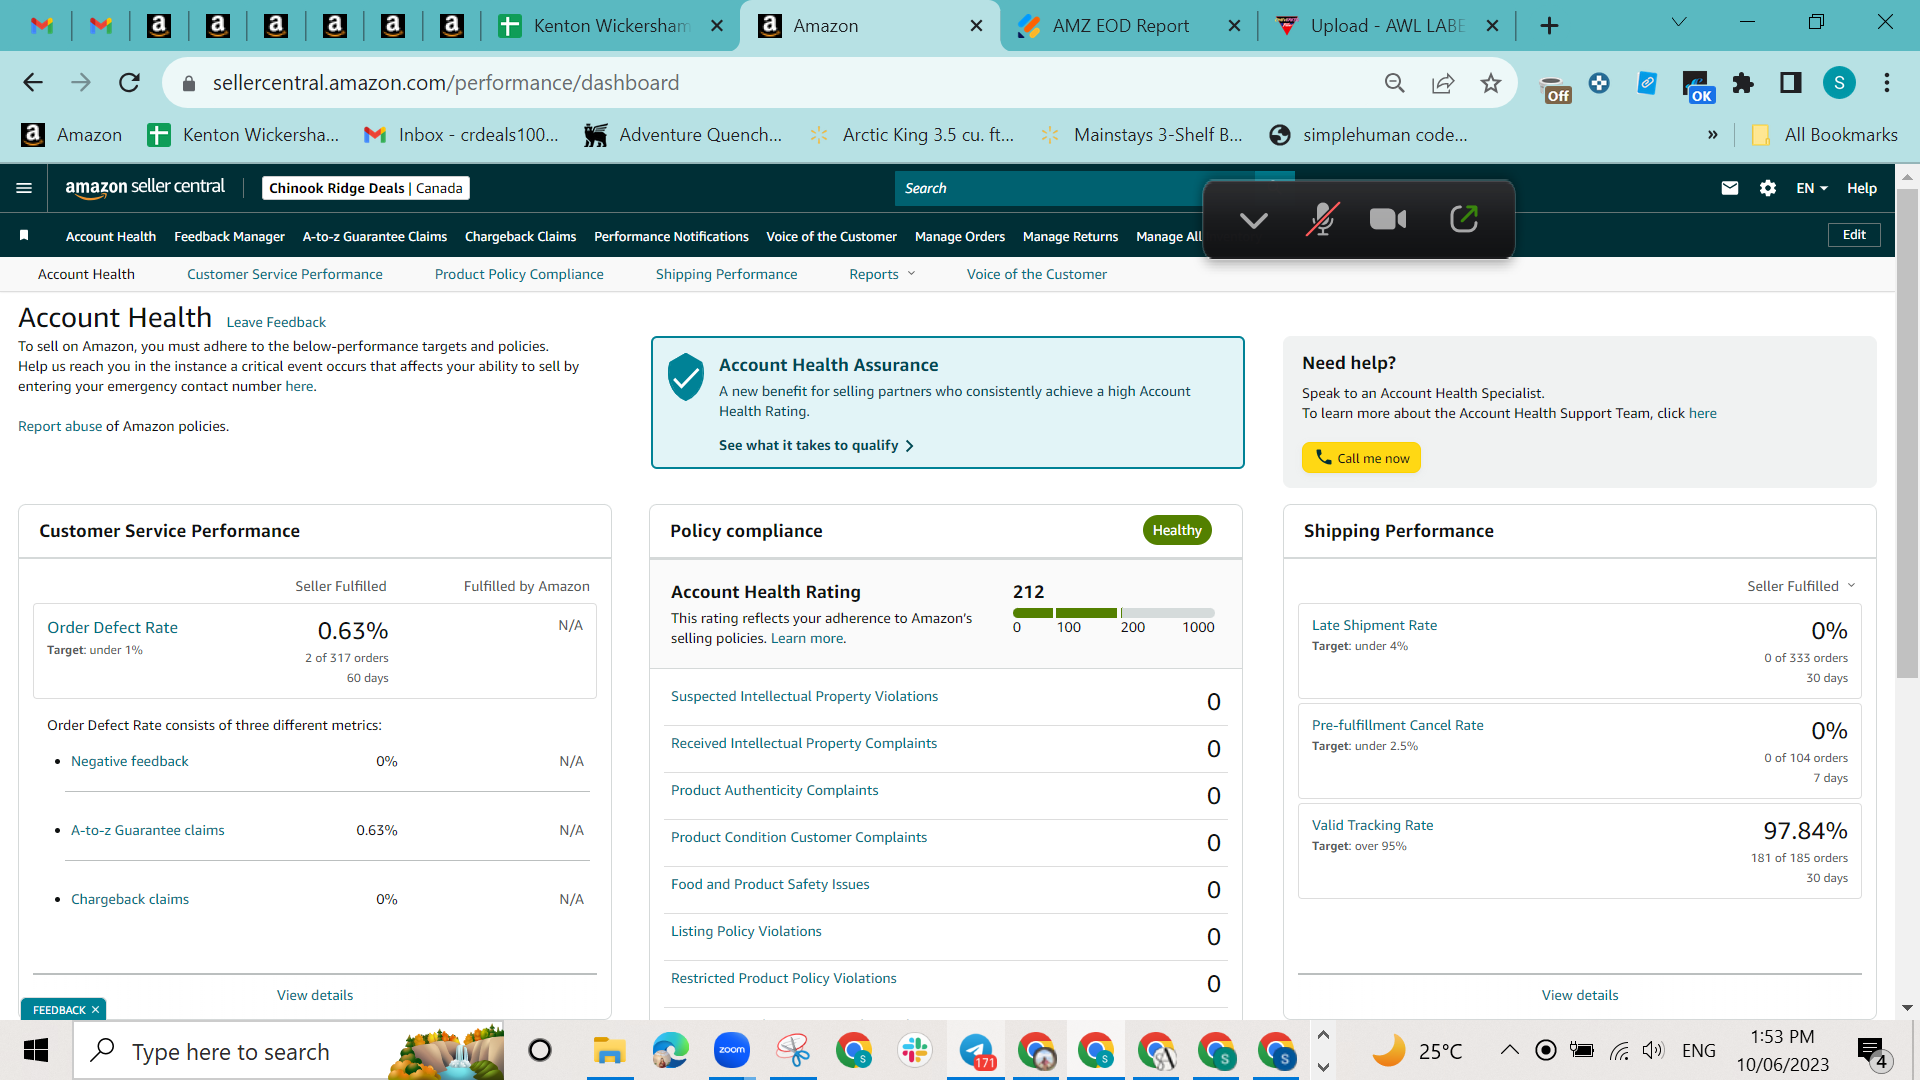The image size is (1920, 1080).
Task: Open the Chrome profile avatar
Action: point(1839,83)
